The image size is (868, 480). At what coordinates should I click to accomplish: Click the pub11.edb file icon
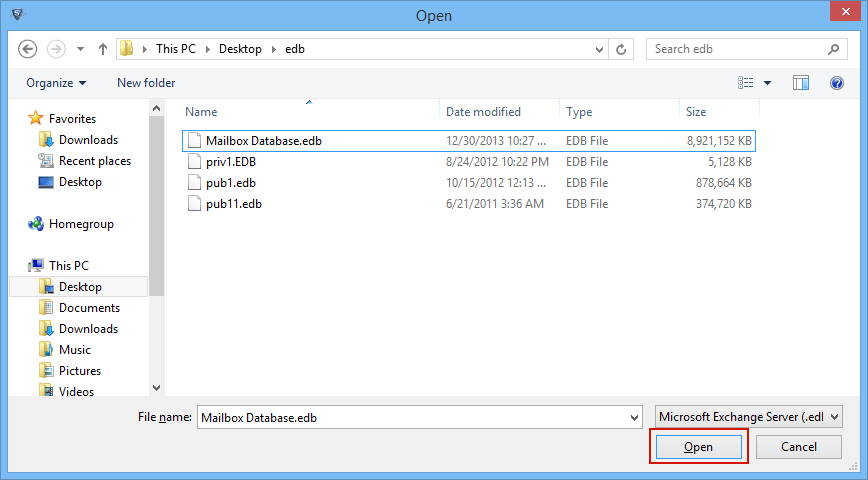(x=194, y=204)
